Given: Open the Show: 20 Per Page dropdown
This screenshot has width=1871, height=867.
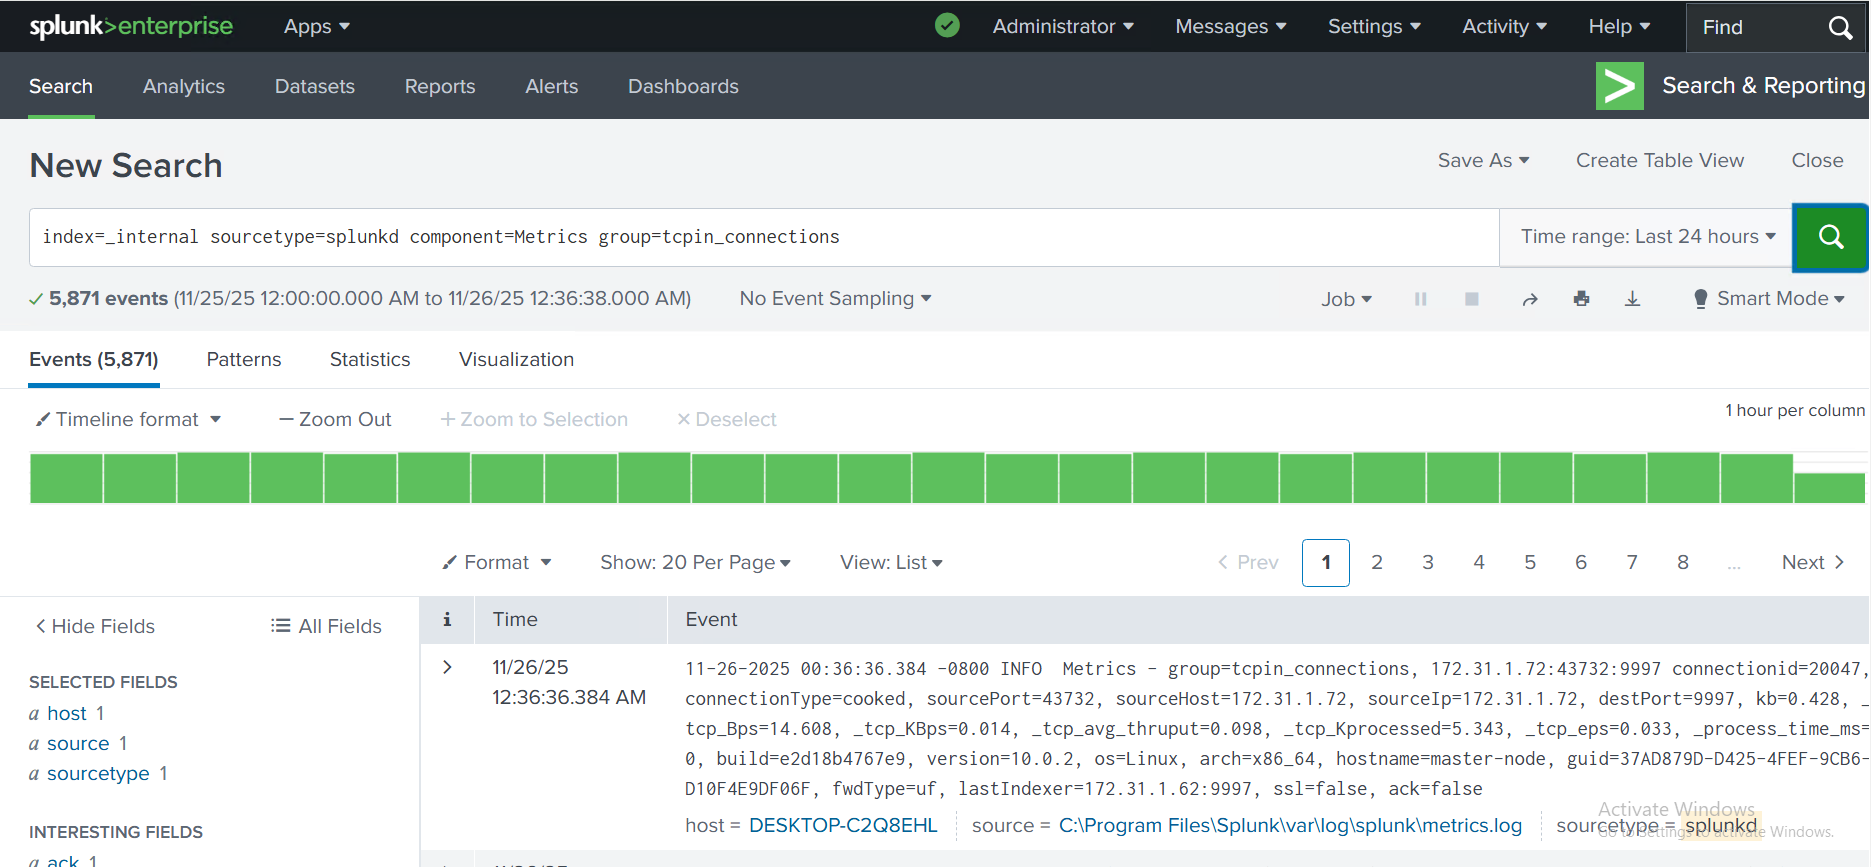Looking at the screenshot, I should 695,563.
